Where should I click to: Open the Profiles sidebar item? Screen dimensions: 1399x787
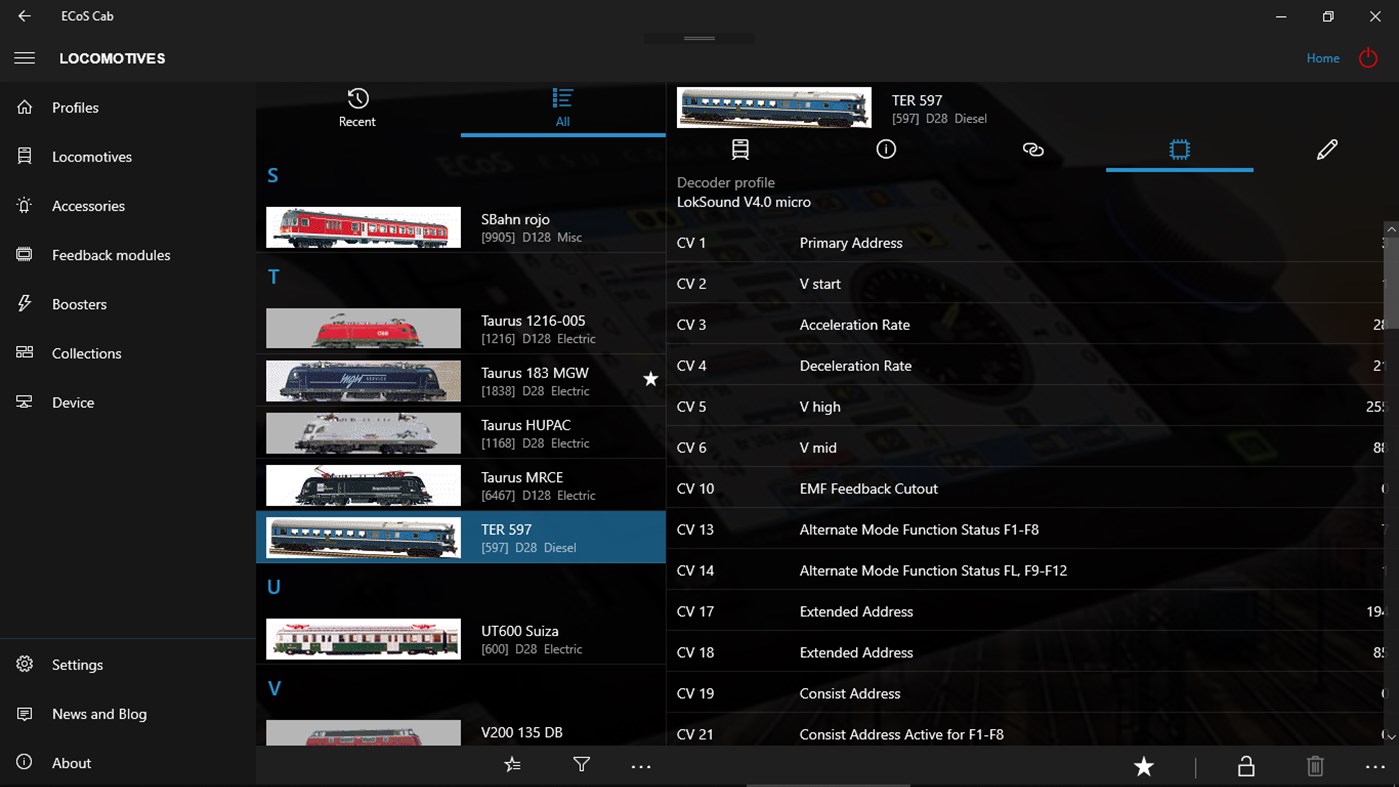[x=128, y=107]
